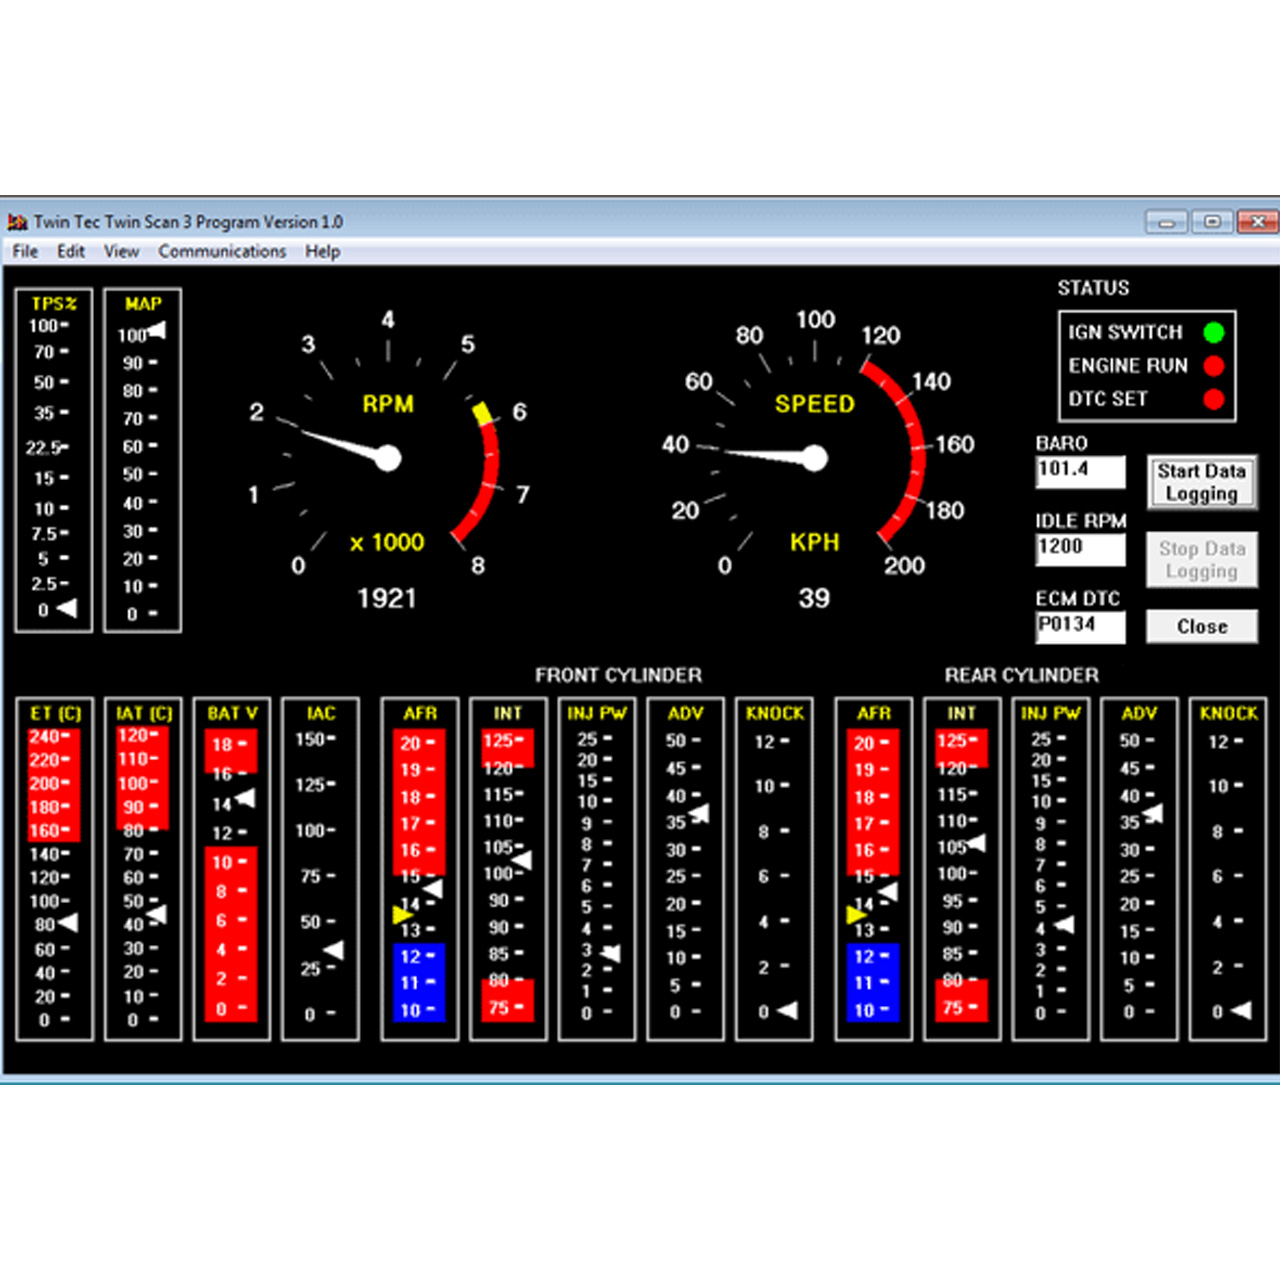The height and width of the screenshot is (1280, 1280).
Task: Click the yellow rear cylinder AFR target marker
Action: coord(856,915)
